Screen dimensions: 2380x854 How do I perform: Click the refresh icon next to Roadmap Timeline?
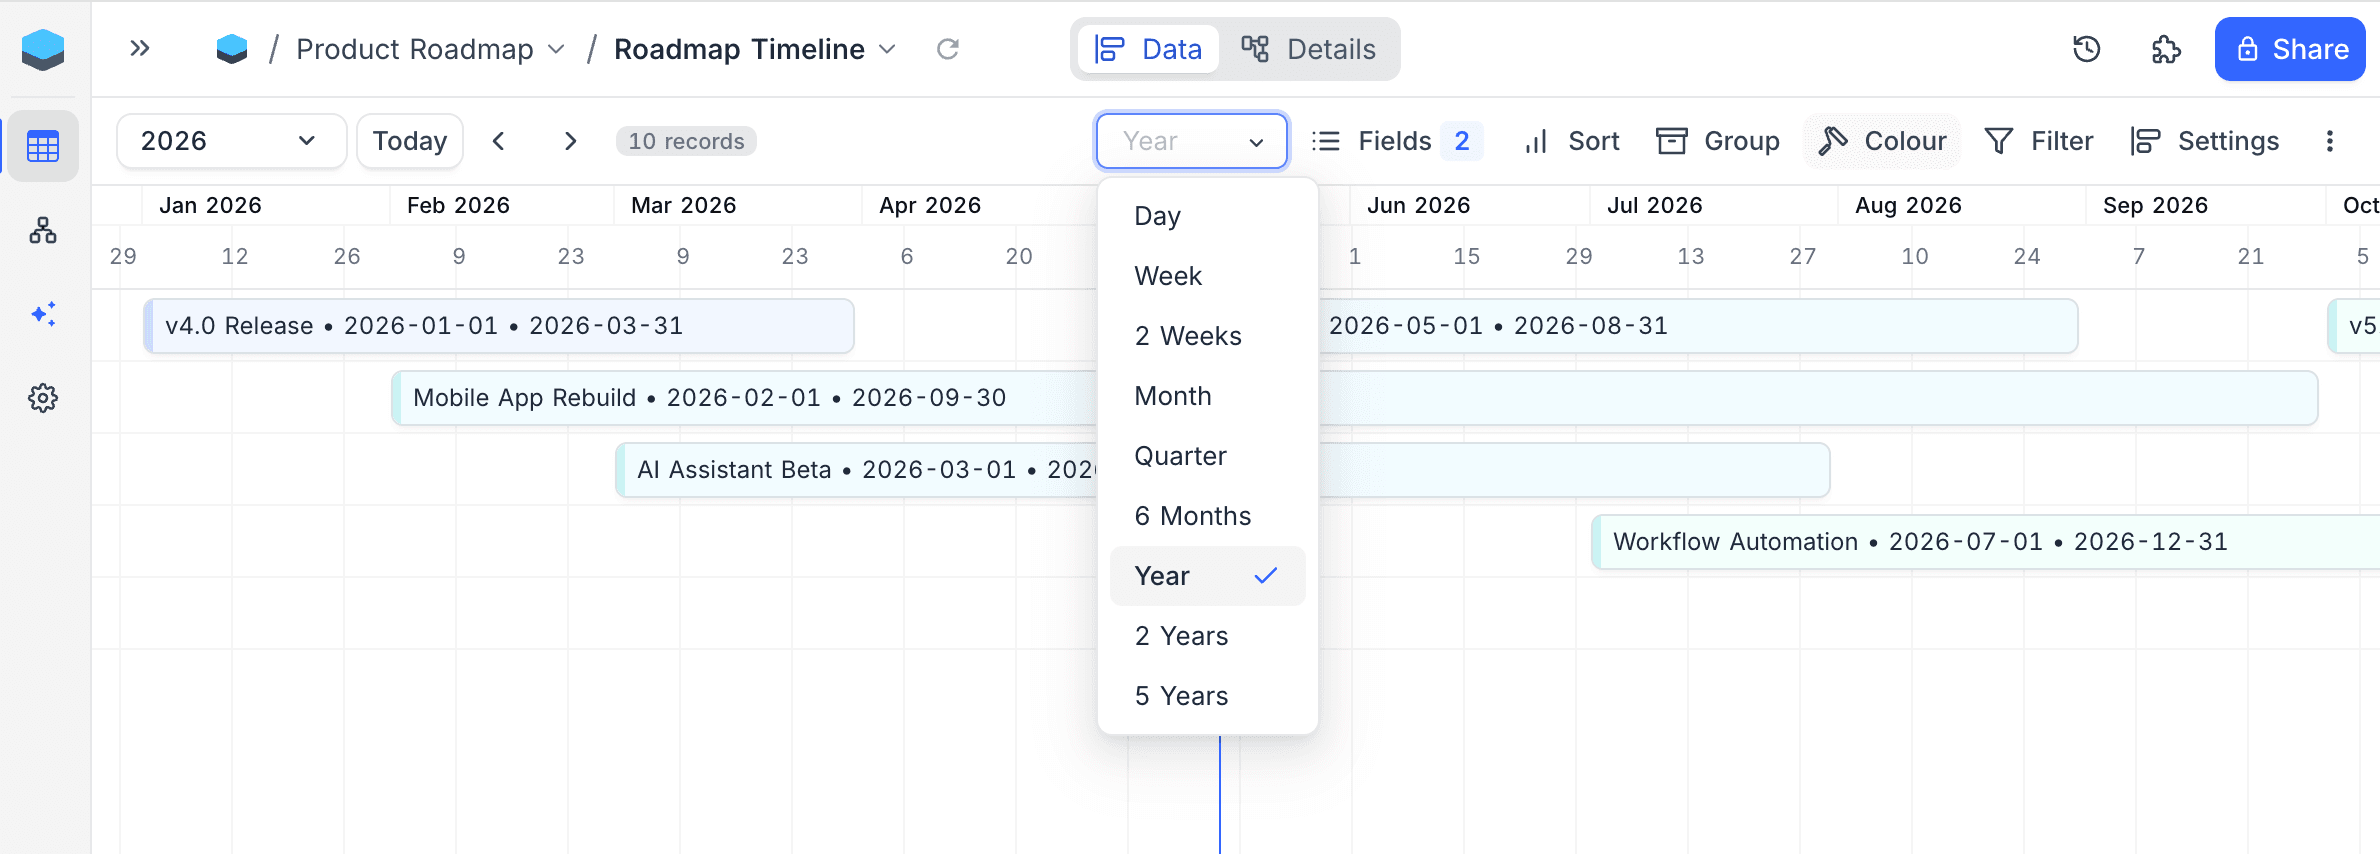click(948, 49)
